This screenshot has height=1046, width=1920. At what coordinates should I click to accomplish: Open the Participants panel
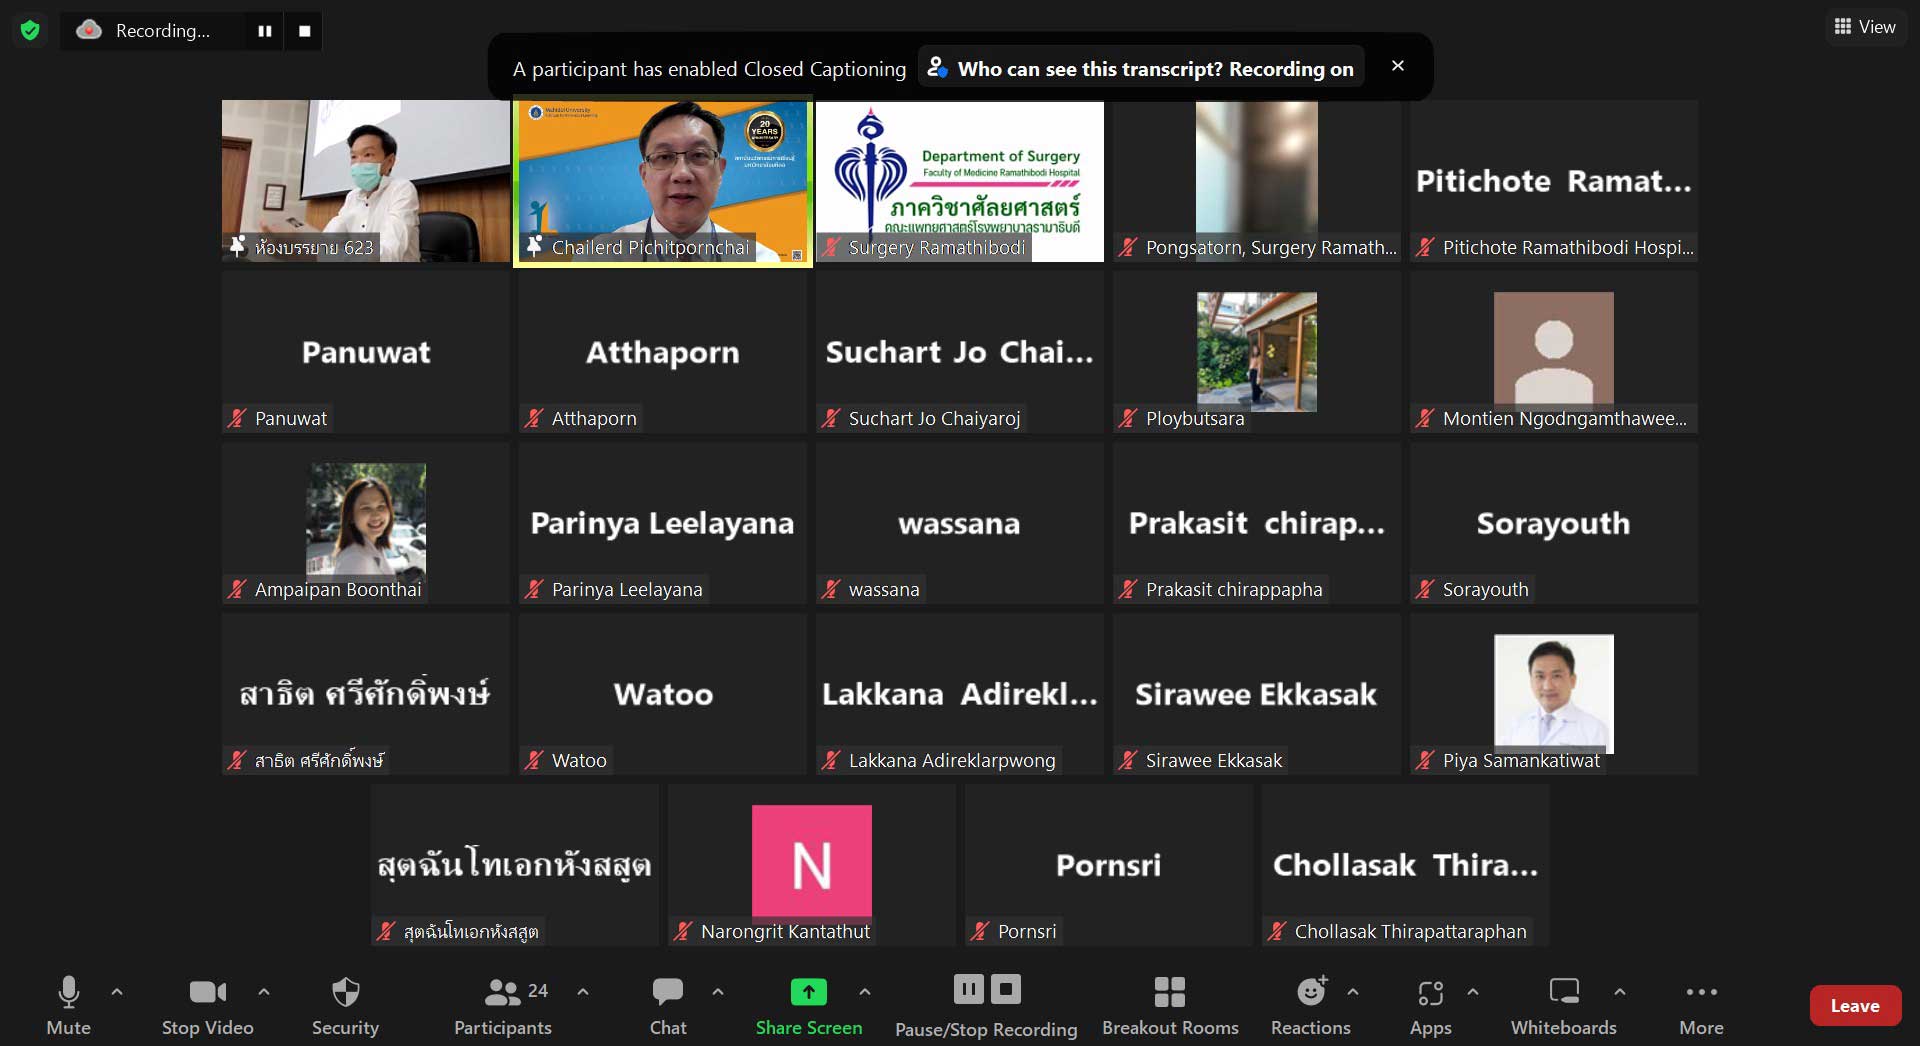click(x=503, y=992)
